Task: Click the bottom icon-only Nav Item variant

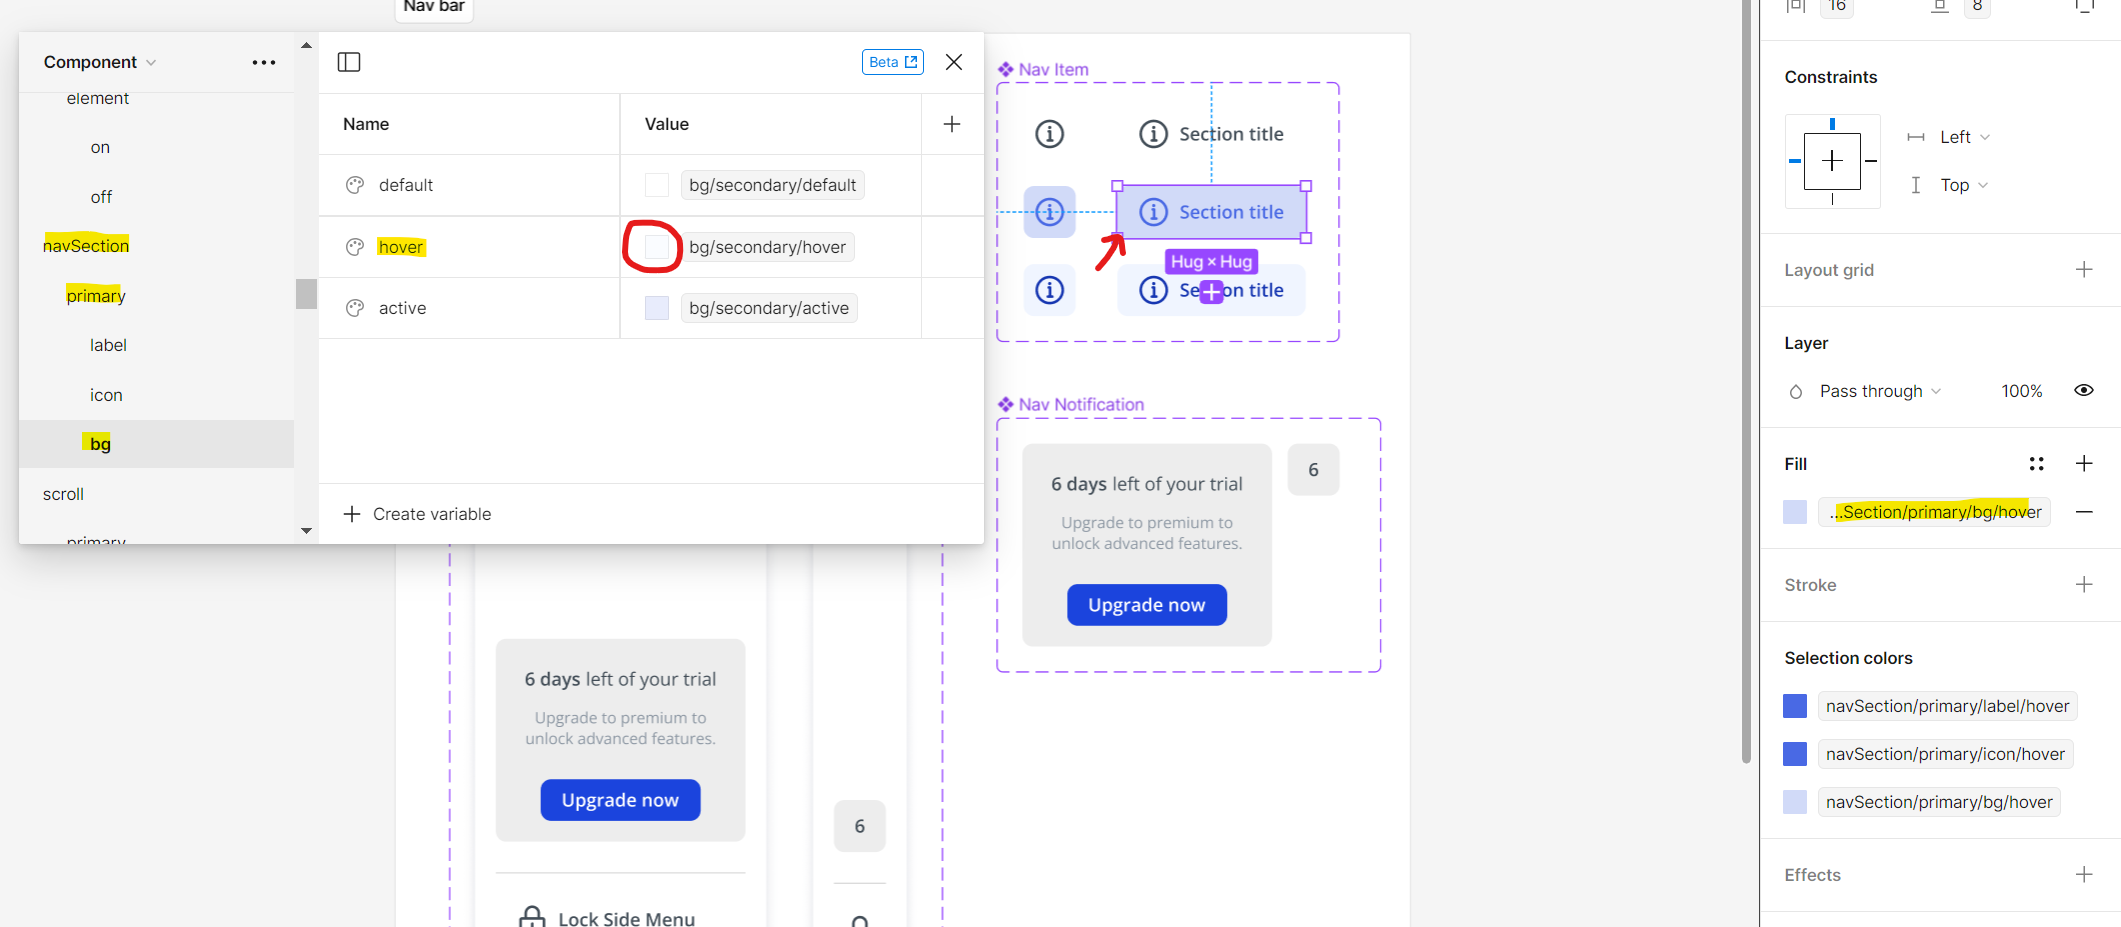Action: pyautogui.click(x=1049, y=290)
